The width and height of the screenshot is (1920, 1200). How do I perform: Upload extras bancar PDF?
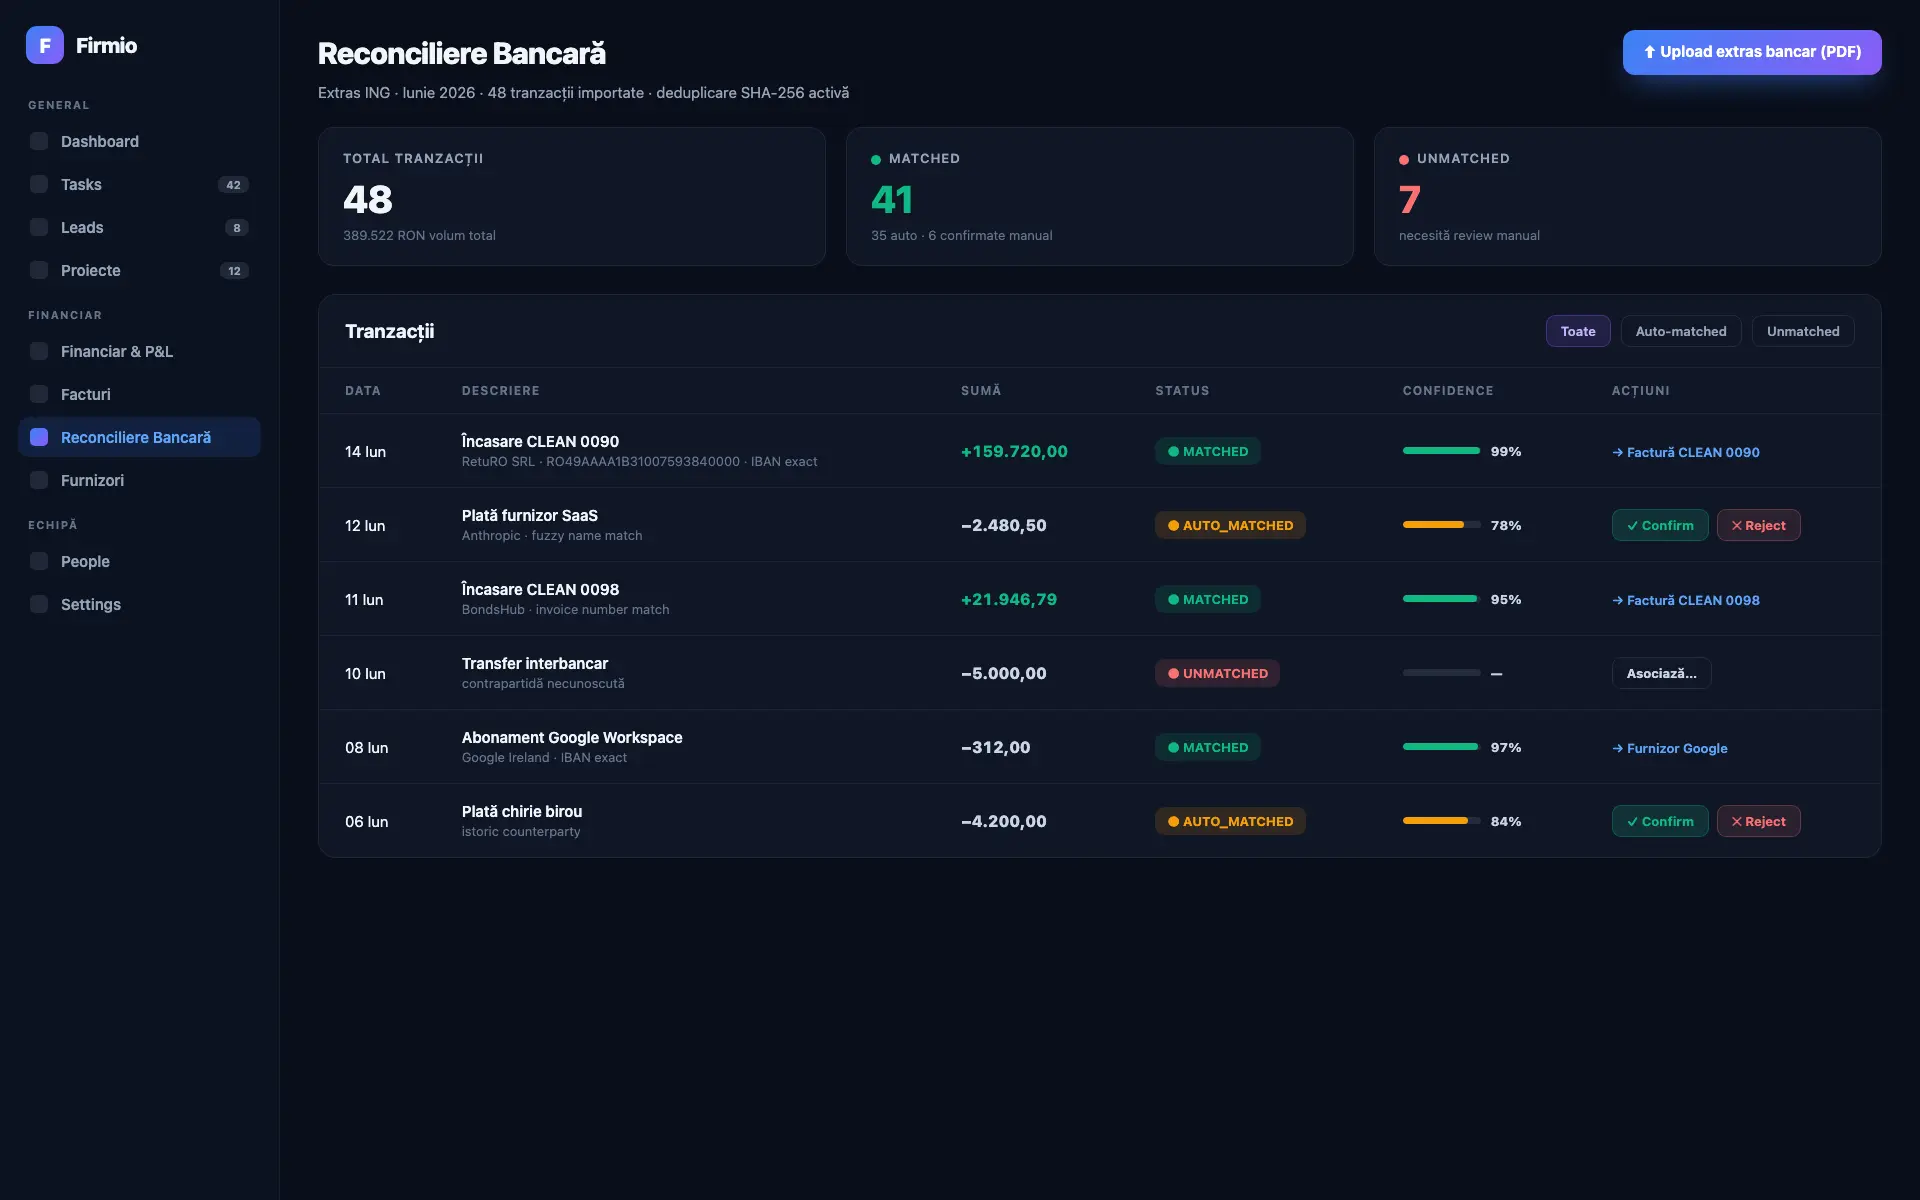coord(1752,52)
